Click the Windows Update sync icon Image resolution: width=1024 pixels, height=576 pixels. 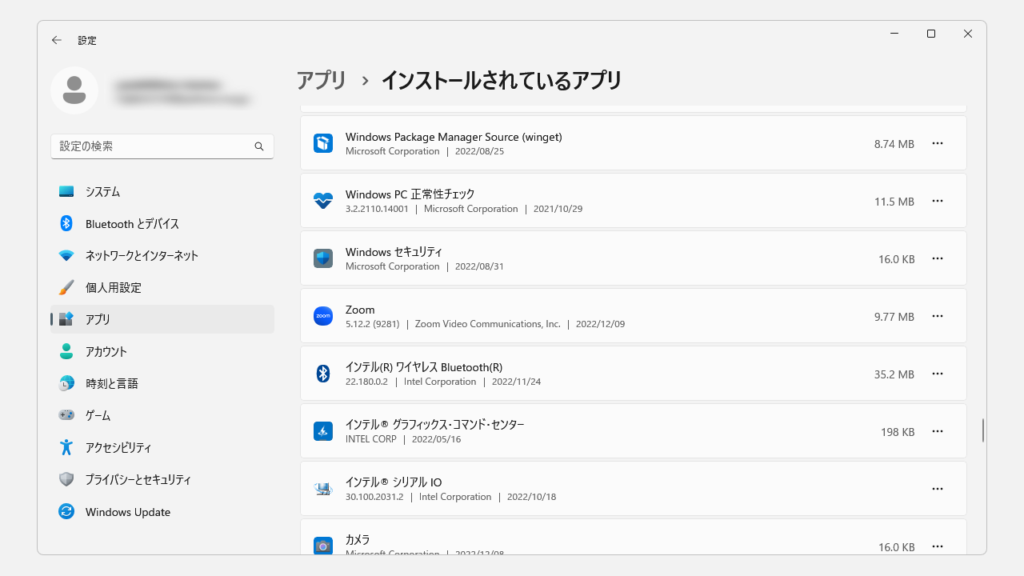click(66, 511)
